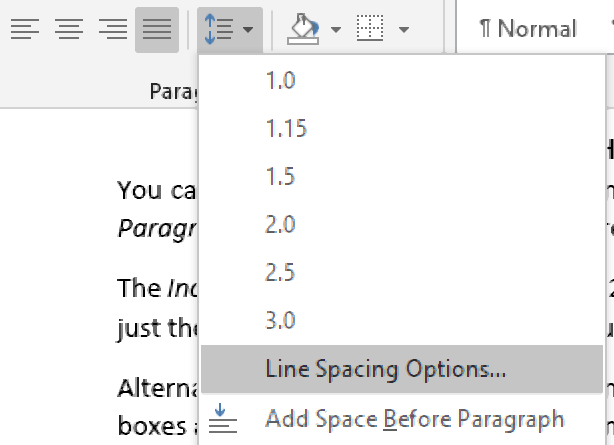This screenshot has width=614, height=445.
Task: Align paragraph text to the right
Action: [113, 29]
